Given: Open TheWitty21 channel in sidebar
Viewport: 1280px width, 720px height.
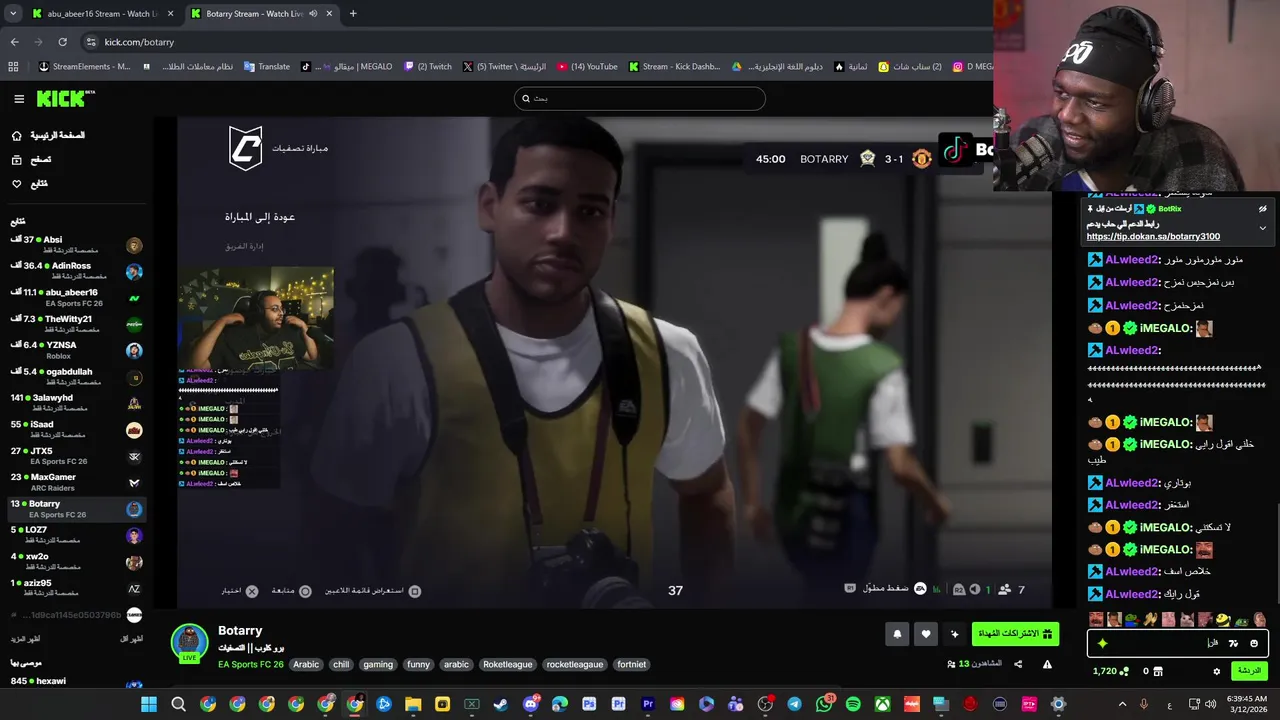Looking at the screenshot, I should pos(75,324).
